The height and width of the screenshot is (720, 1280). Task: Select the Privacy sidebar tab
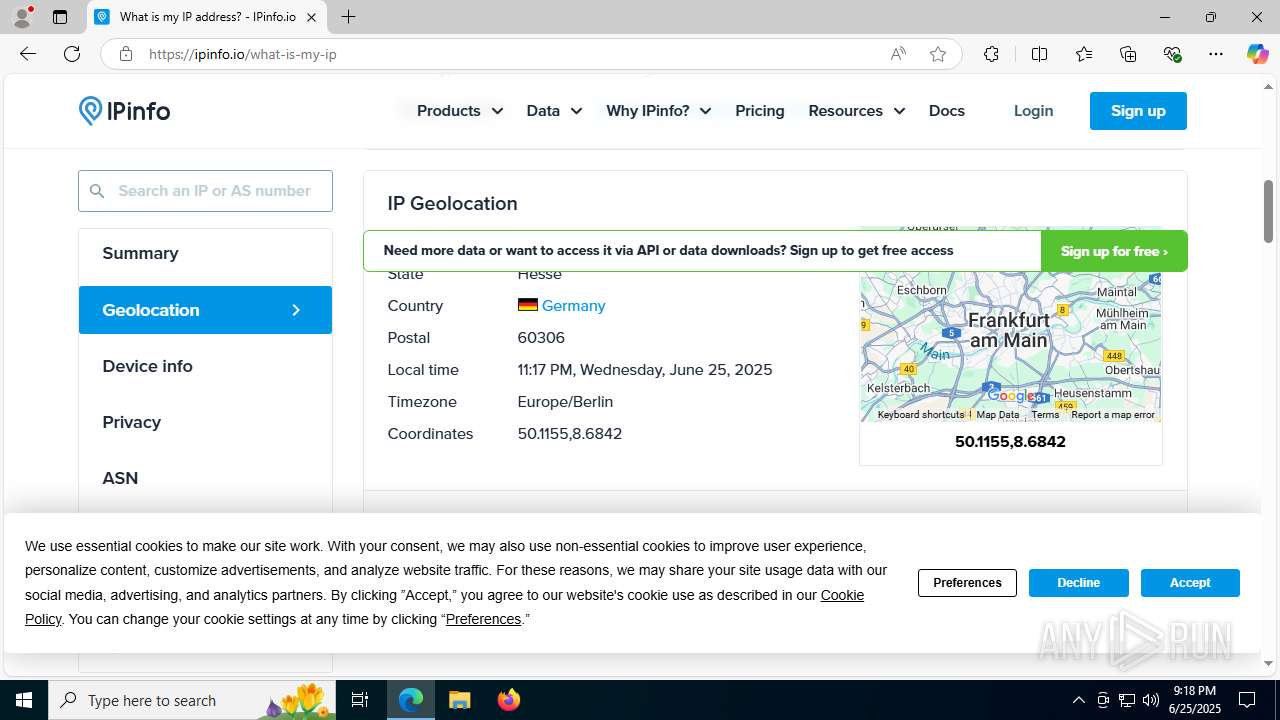[x=205, y=422]
